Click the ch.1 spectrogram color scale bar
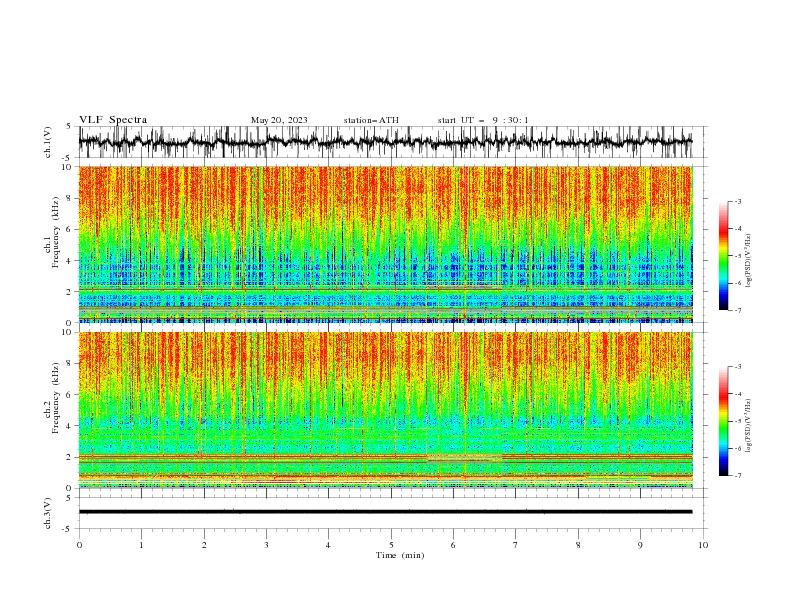792x612 pixels. click(x=723, y=256)
